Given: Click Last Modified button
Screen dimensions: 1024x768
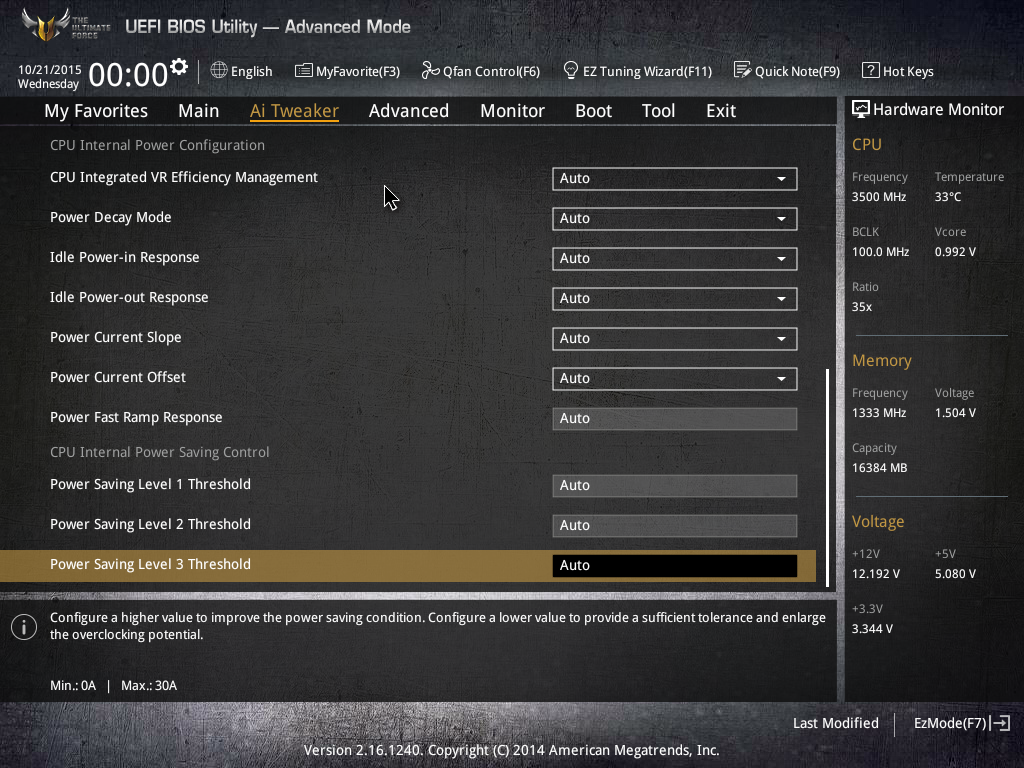Looking at the screenshot, I should (x=835, y=723).
